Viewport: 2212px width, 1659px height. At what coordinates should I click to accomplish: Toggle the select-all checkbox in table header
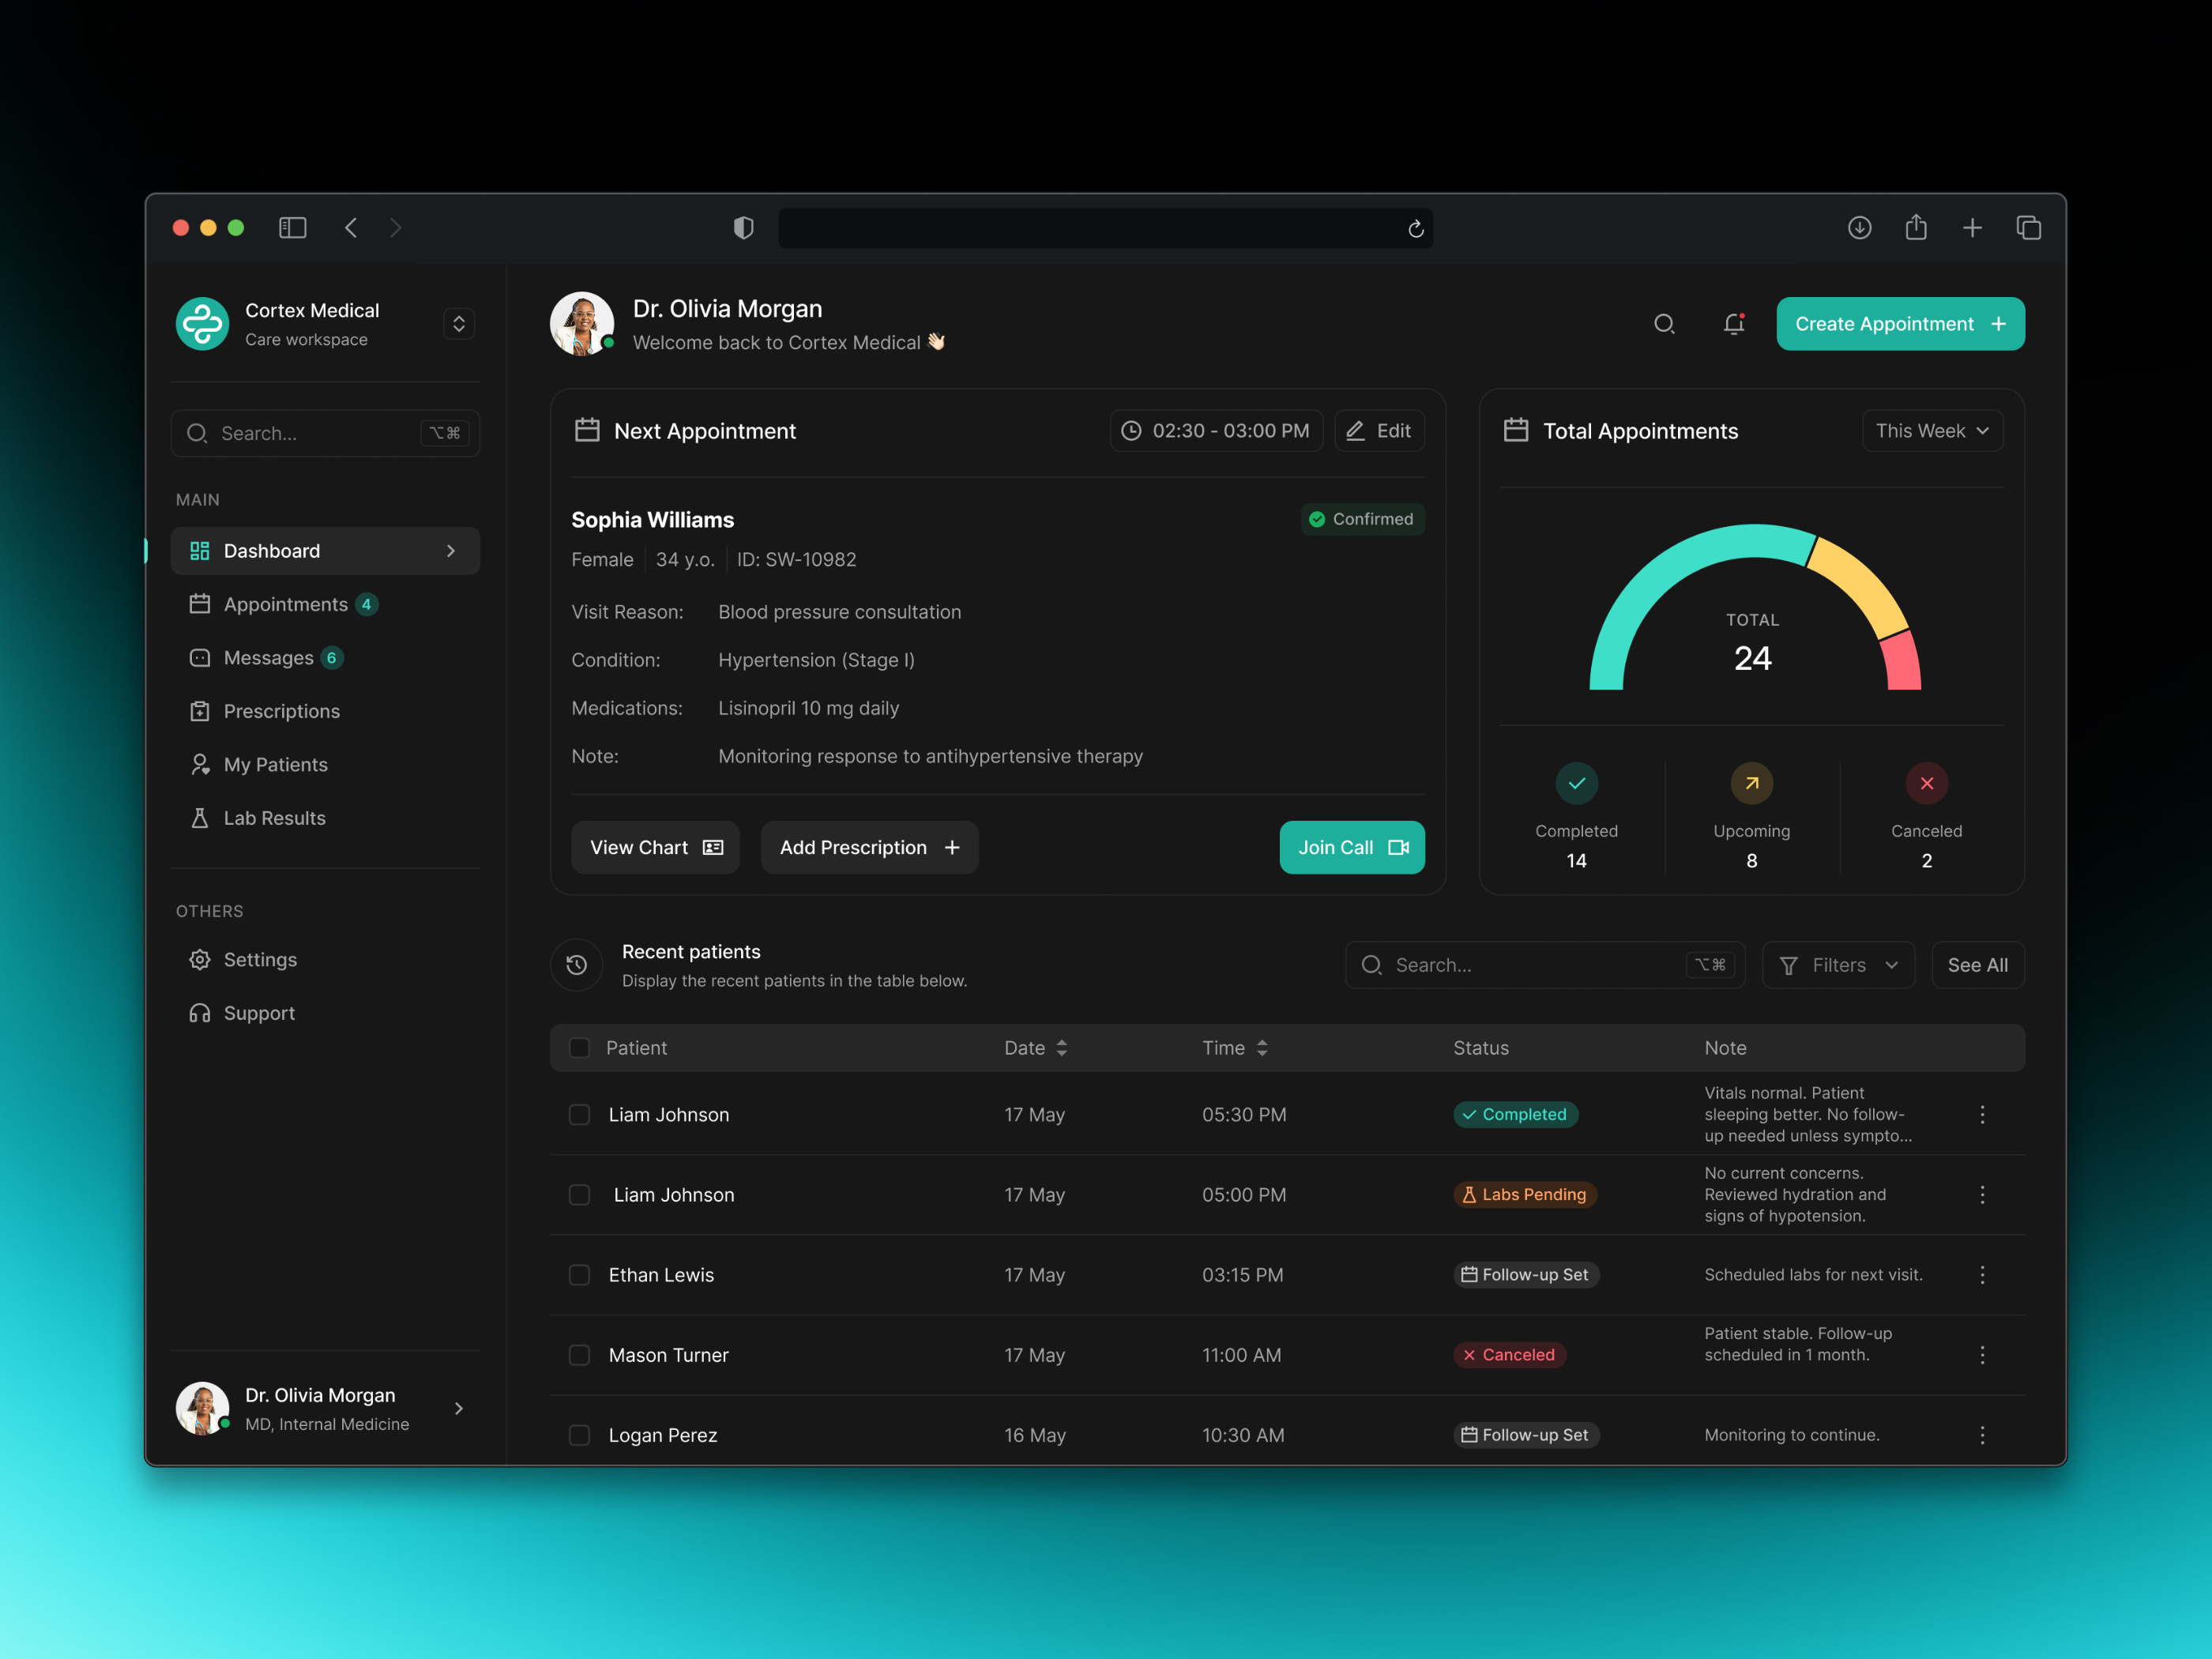pyautogui.click(x=579, y=1047)
